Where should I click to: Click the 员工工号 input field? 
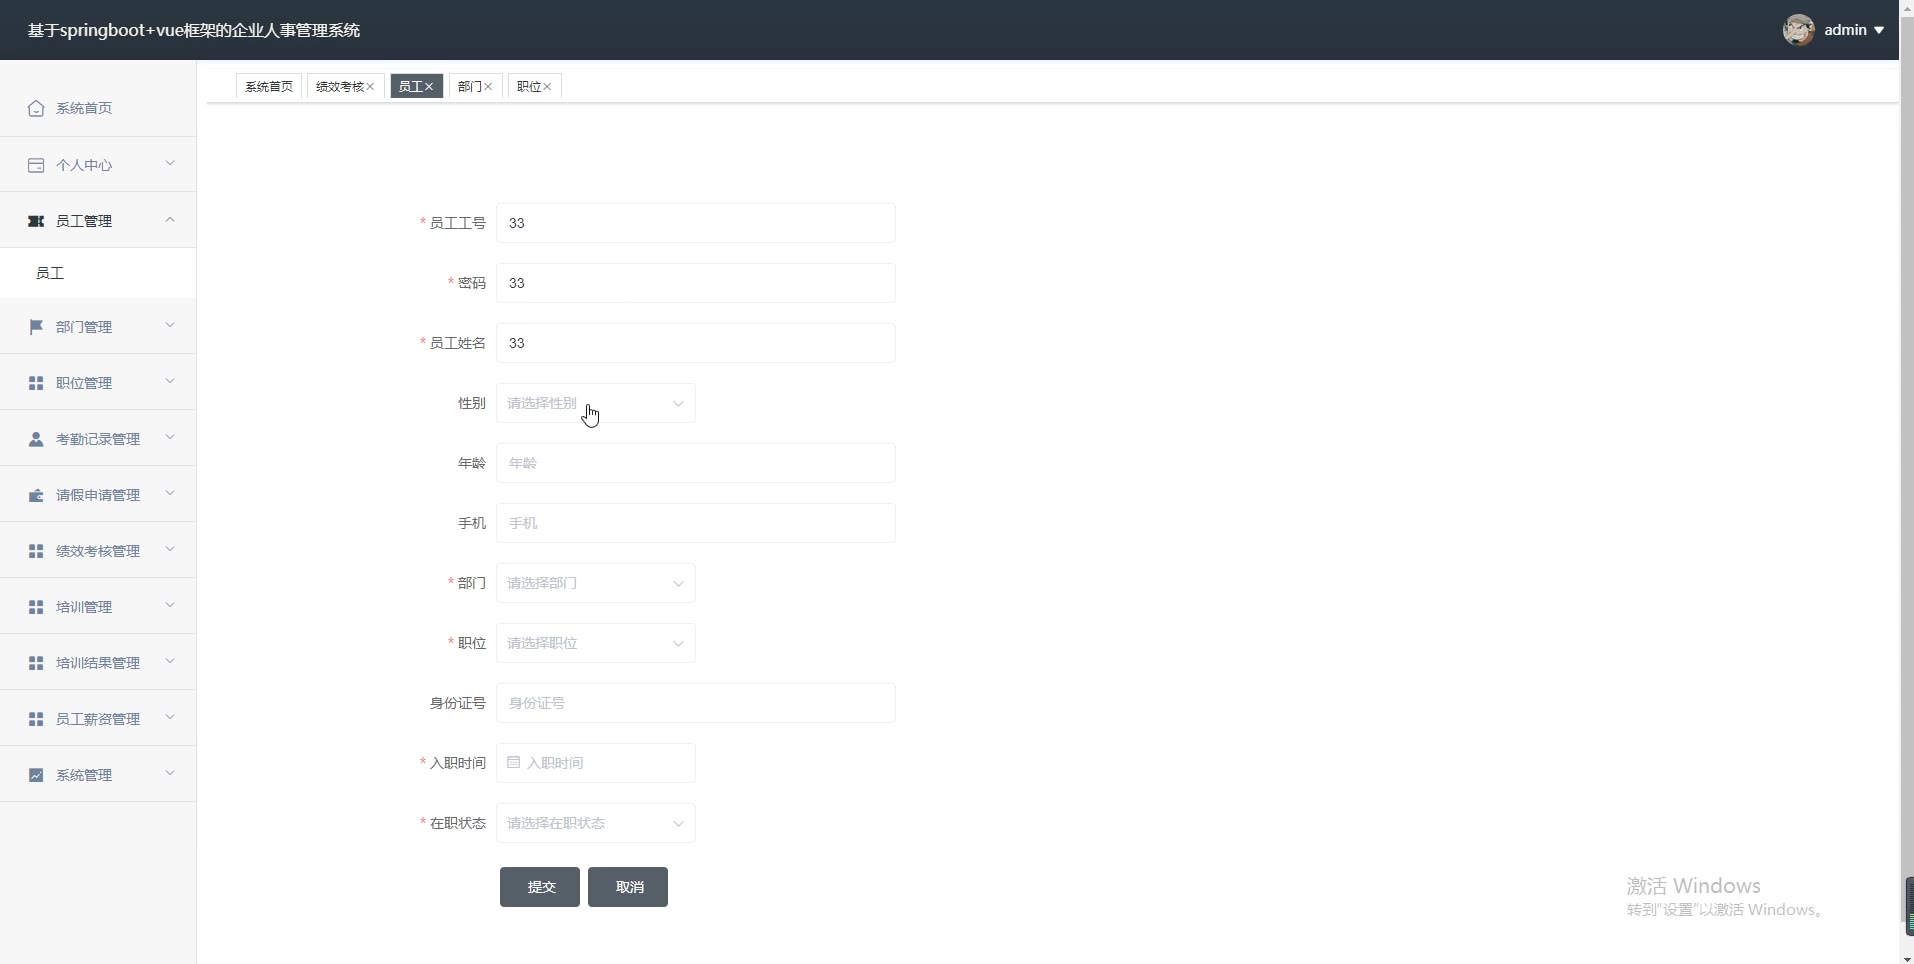[696, 223]
